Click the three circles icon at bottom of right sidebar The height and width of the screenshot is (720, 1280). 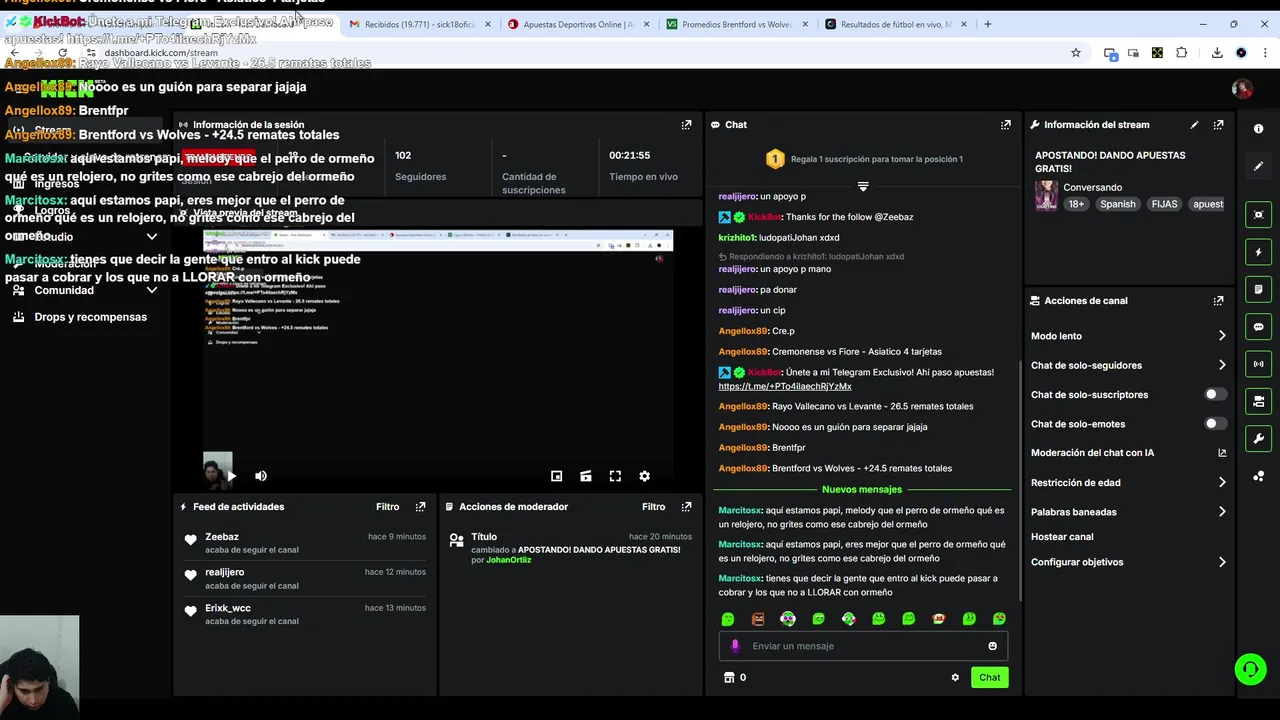pos(1258,476)
